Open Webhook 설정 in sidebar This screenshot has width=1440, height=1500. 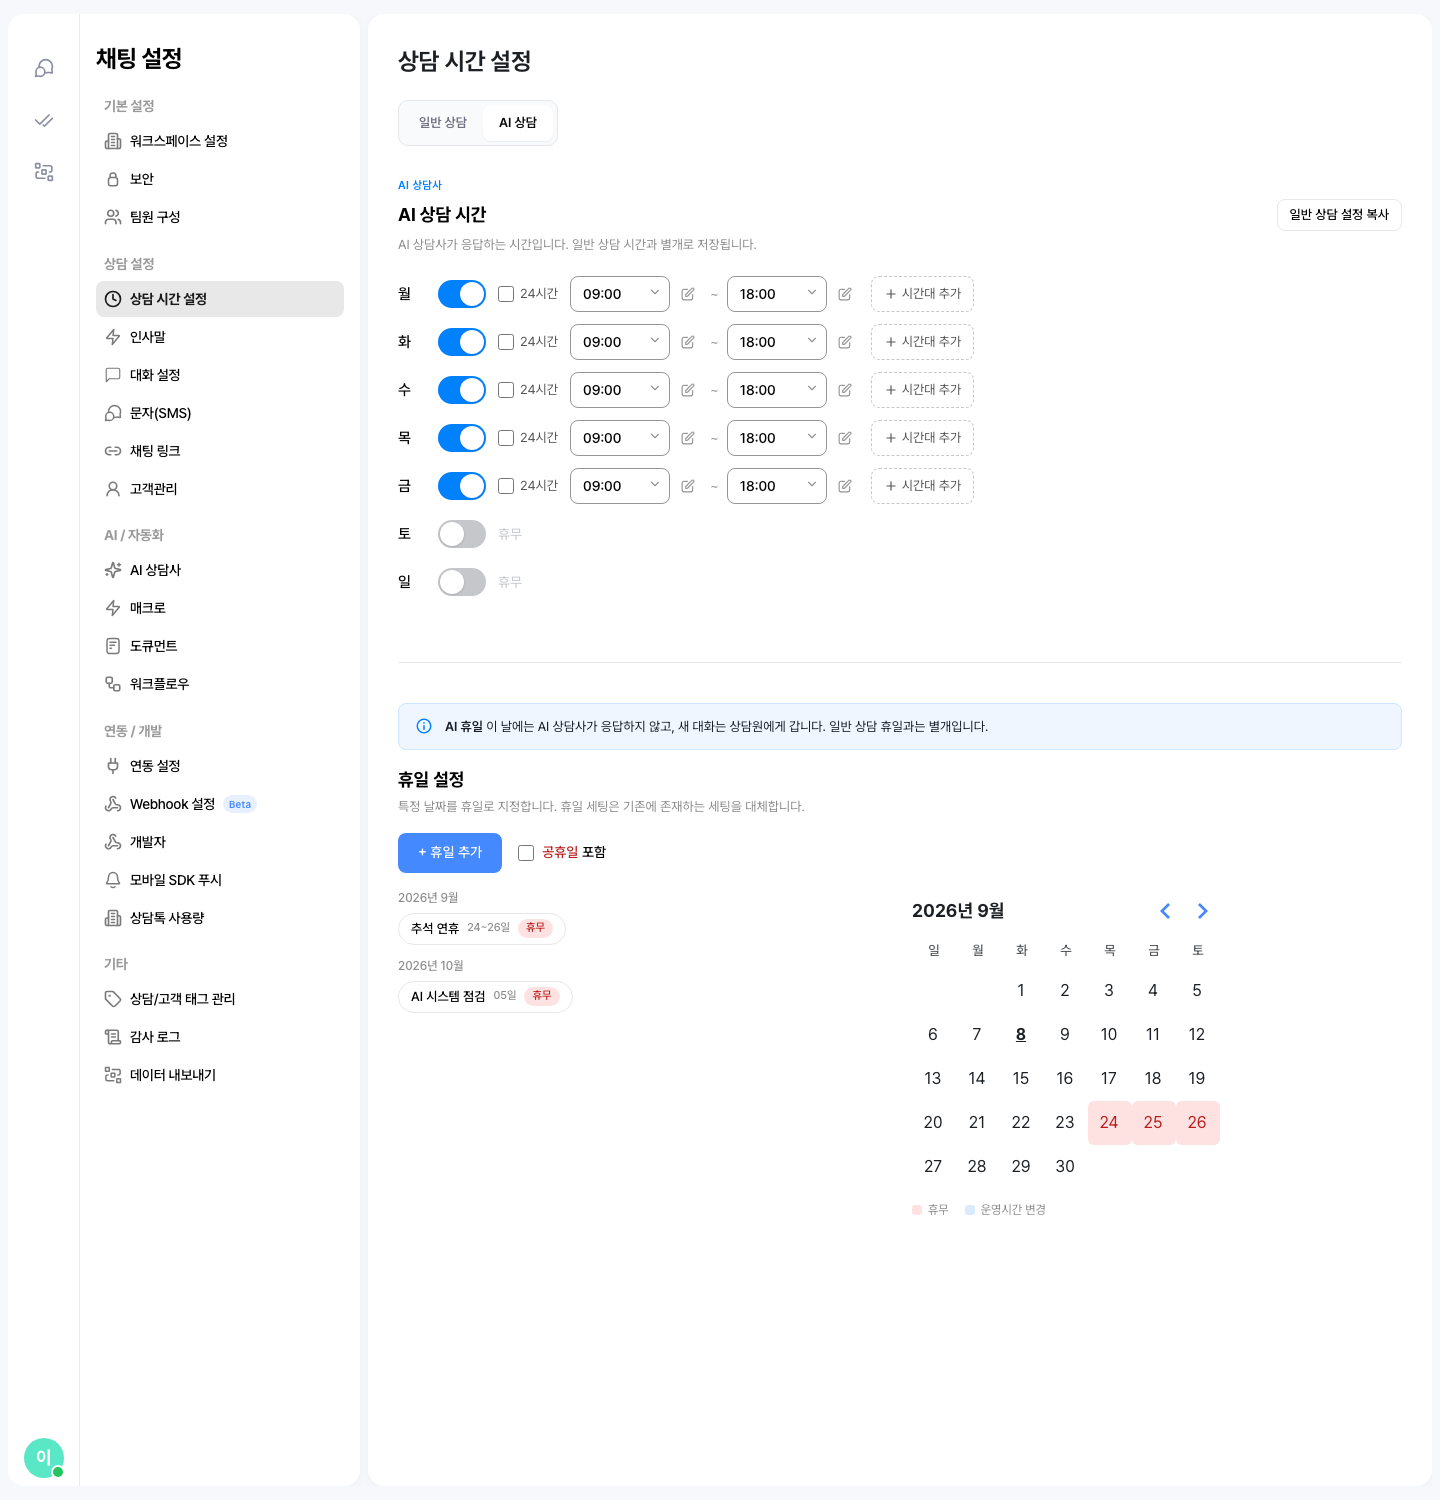(220, 804)
